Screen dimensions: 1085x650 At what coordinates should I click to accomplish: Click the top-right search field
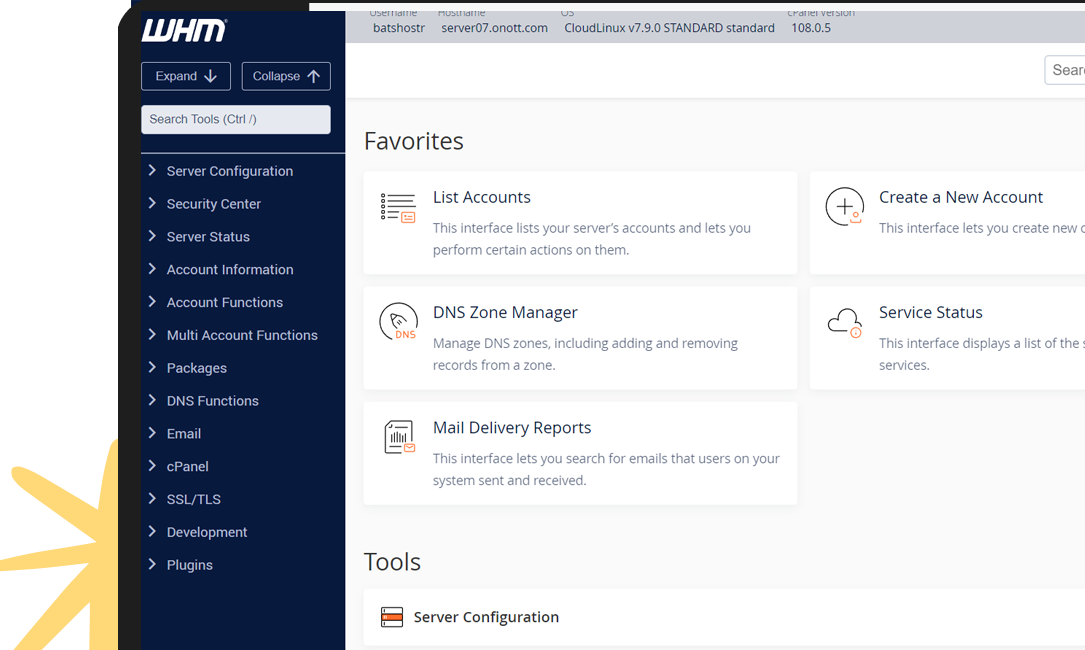coord(1066,70)
